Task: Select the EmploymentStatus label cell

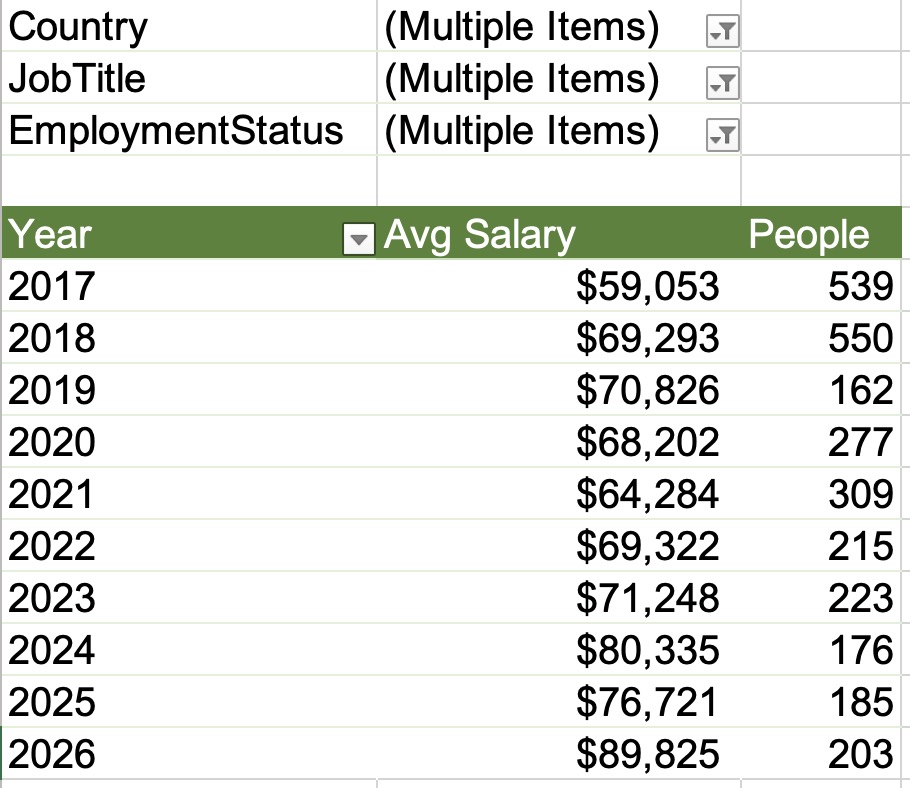Action: point(176,131)
